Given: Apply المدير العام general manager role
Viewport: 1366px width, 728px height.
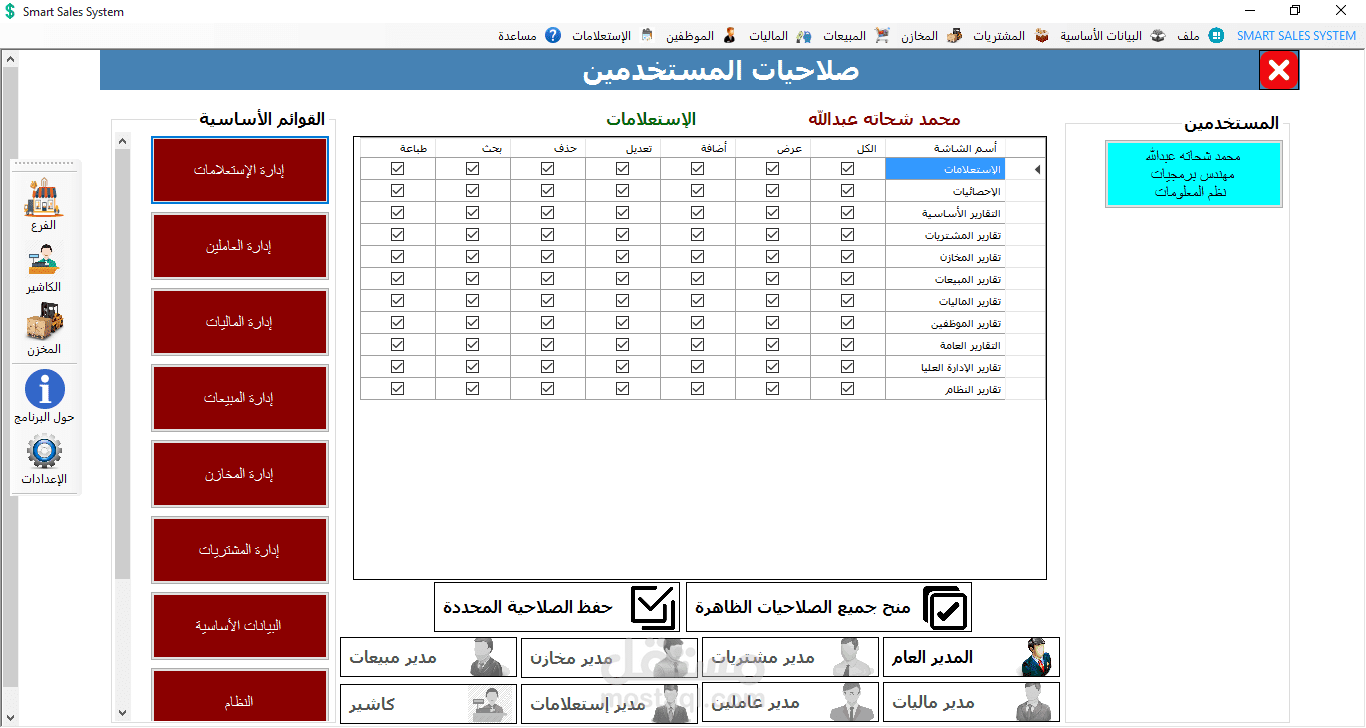Looking at the screenshot, I should (971, 657).
